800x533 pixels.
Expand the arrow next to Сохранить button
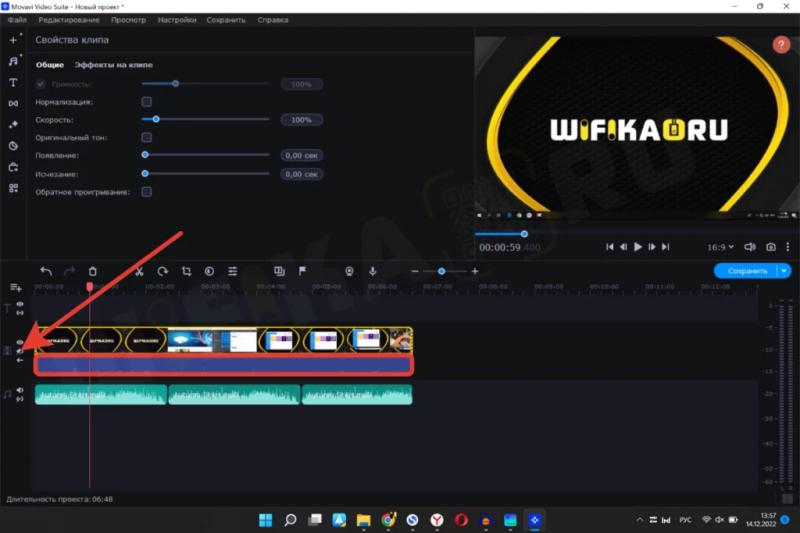click(x=784, y=271)
